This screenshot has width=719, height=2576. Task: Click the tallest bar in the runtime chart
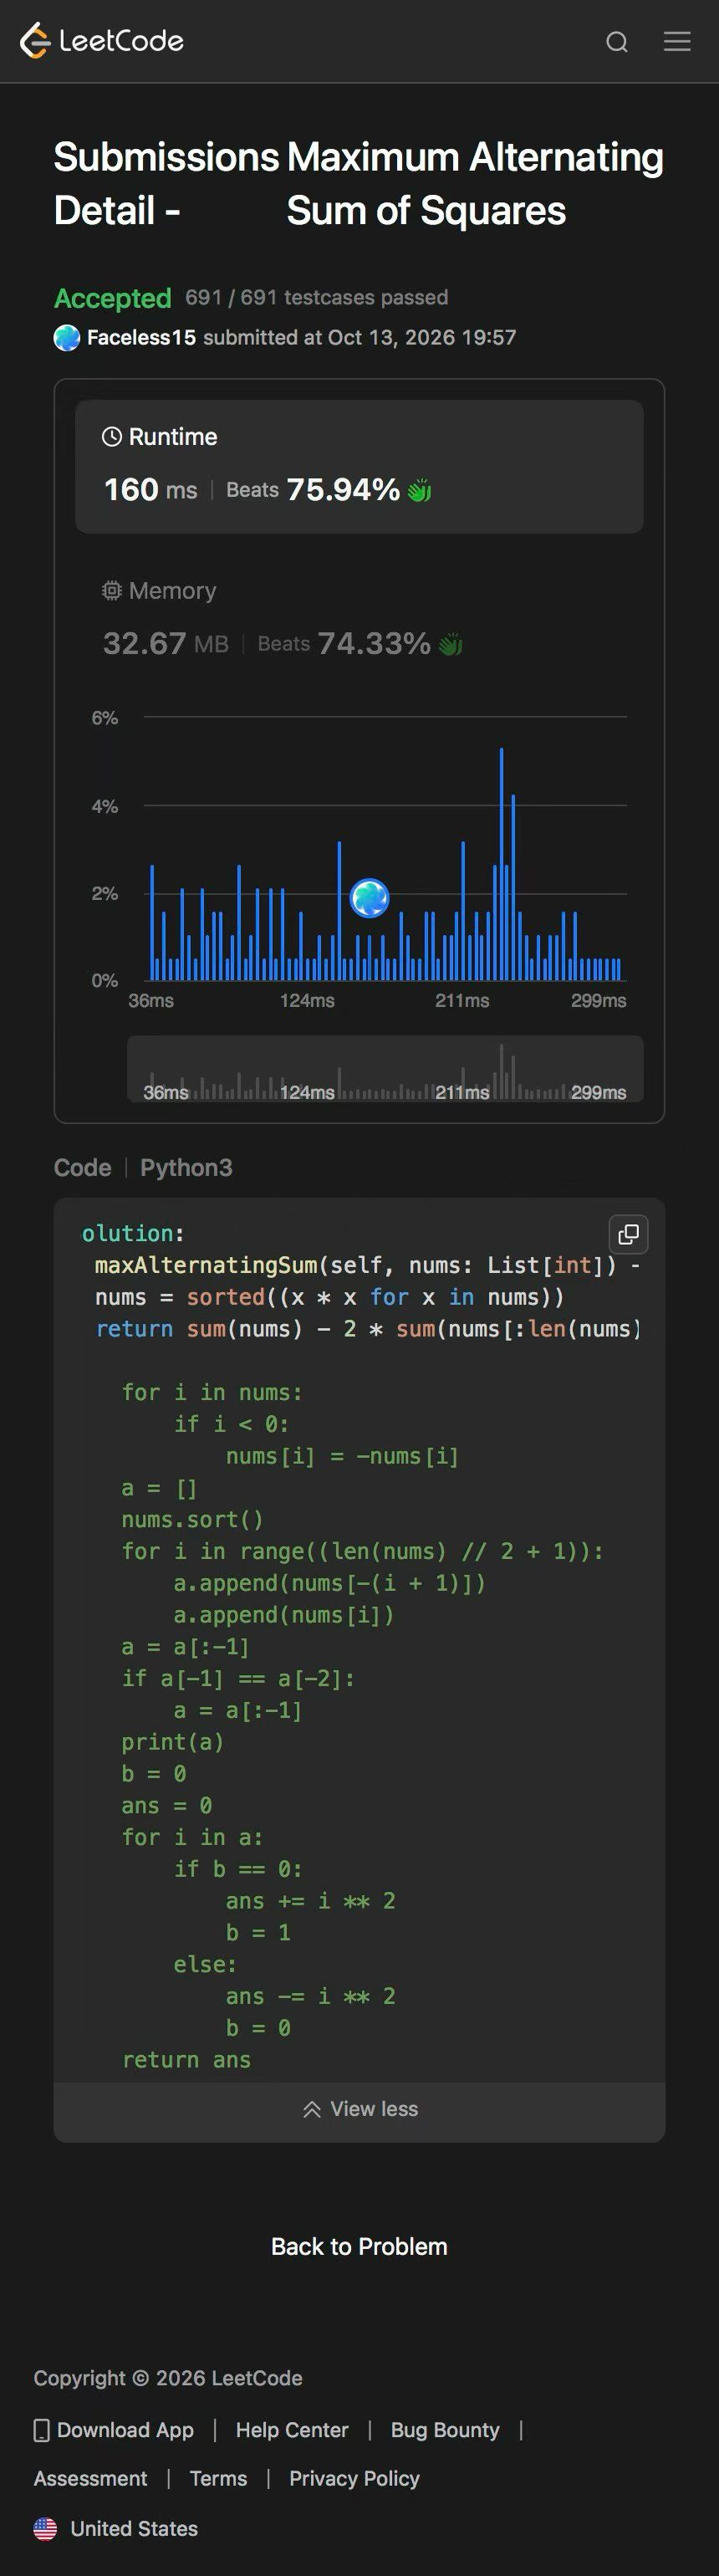point(501,864)
